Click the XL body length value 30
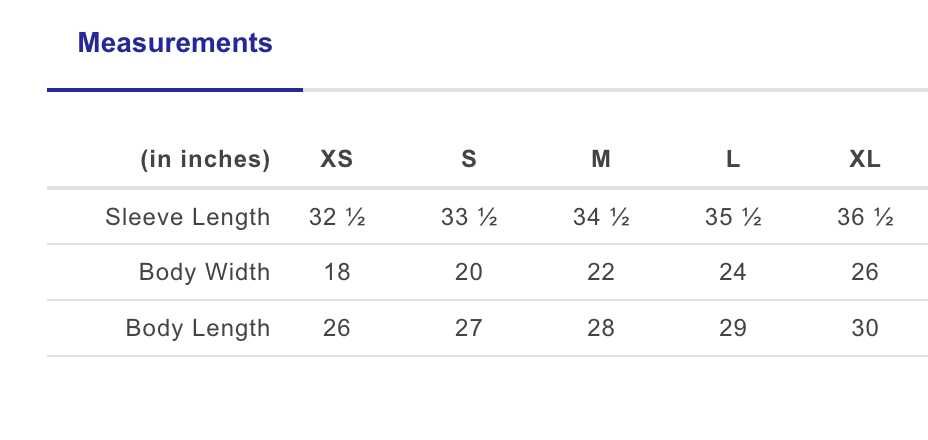The width and height of the screenshot is (928, 440). pos(865,328)
